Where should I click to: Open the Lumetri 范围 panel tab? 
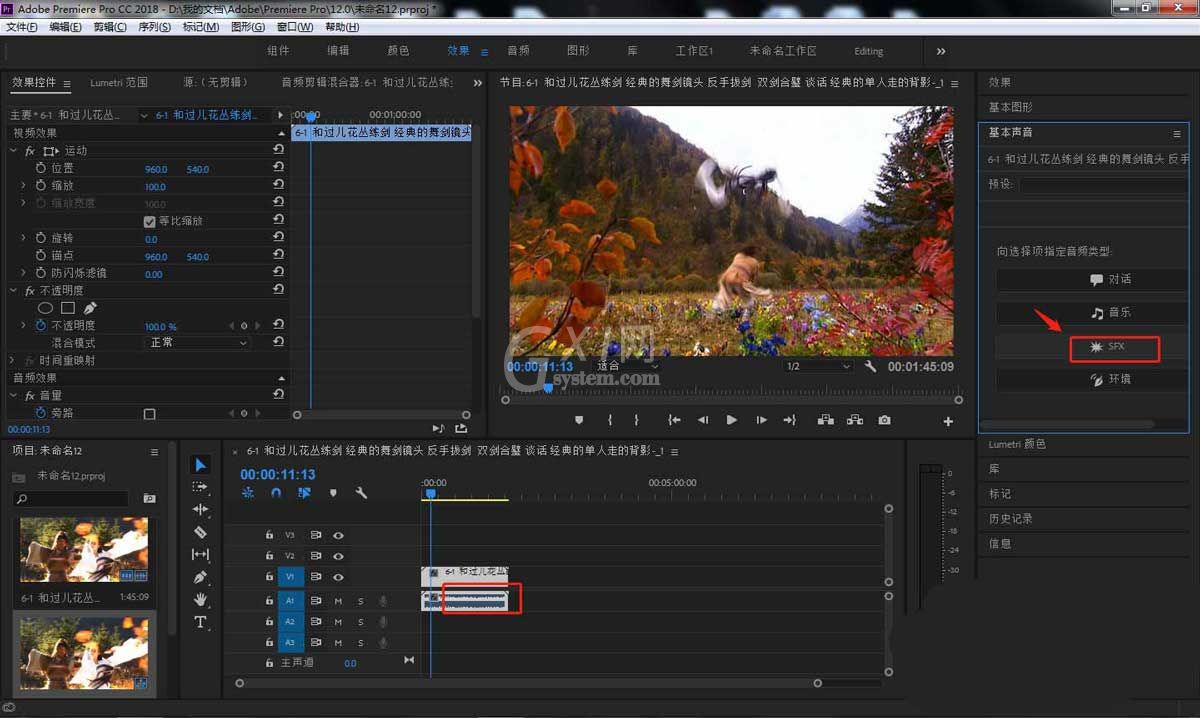pos(118,83)
